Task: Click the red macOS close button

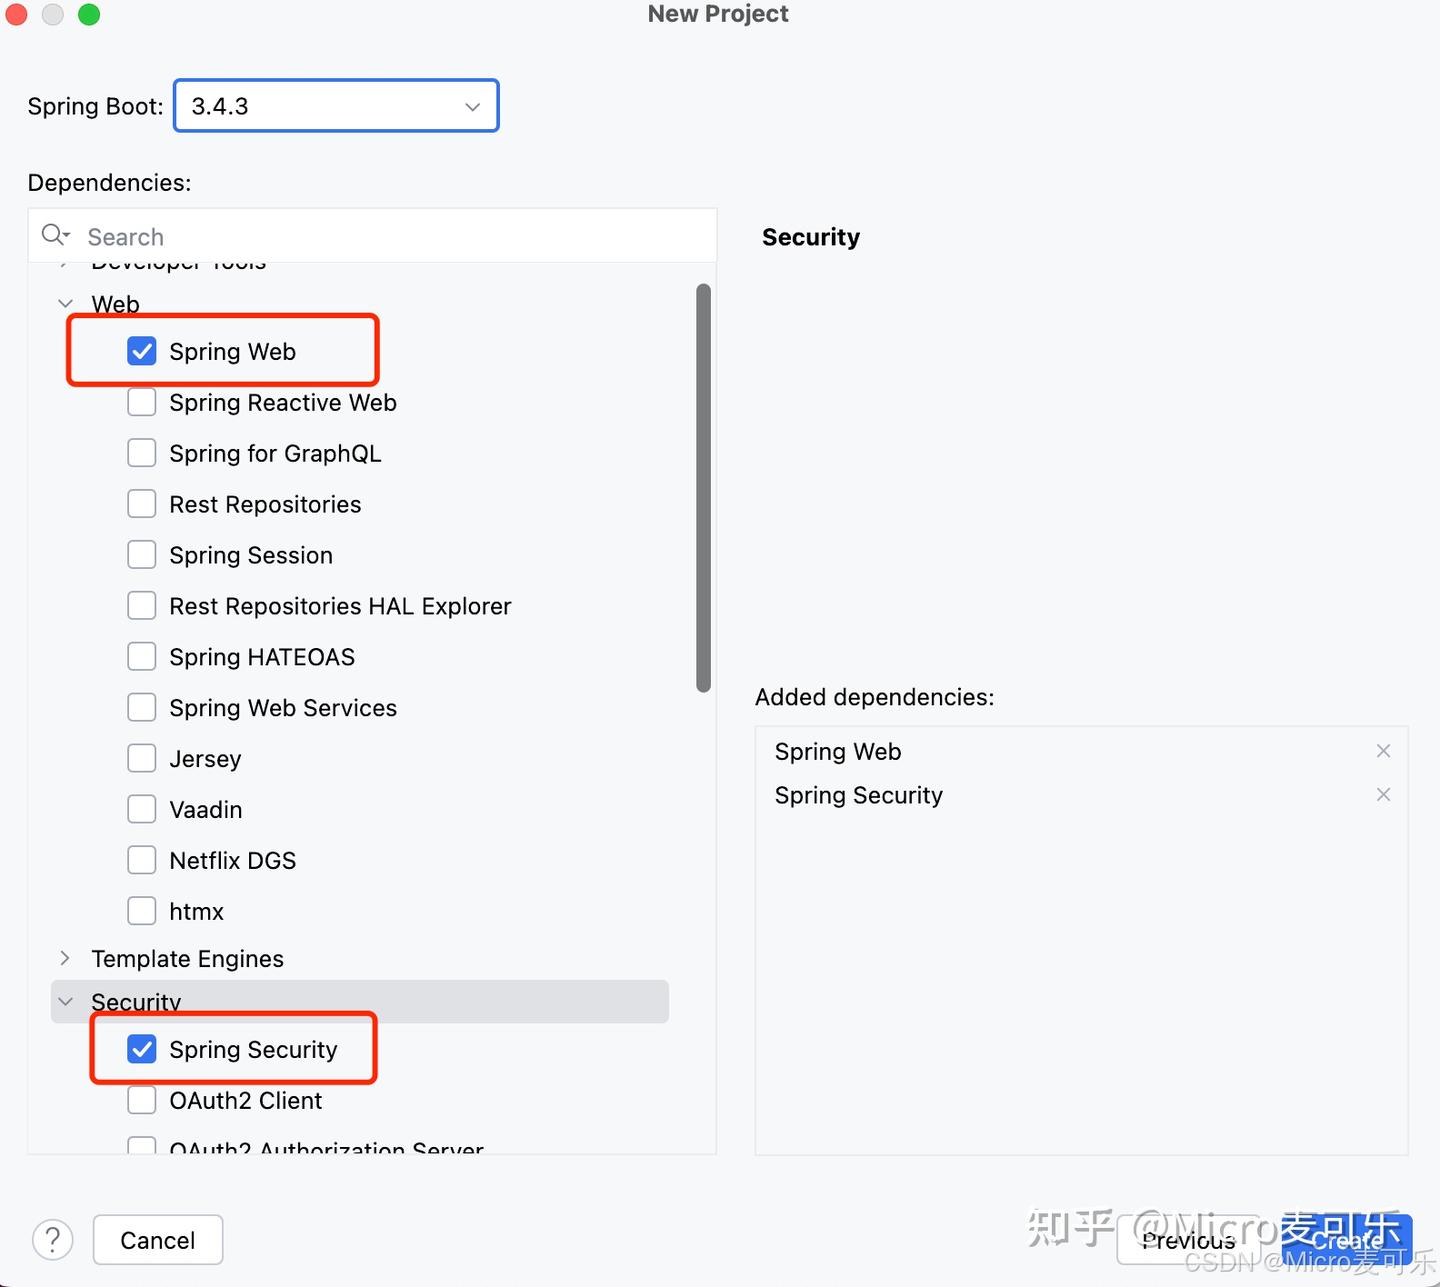Action: [x=17, y=15]
